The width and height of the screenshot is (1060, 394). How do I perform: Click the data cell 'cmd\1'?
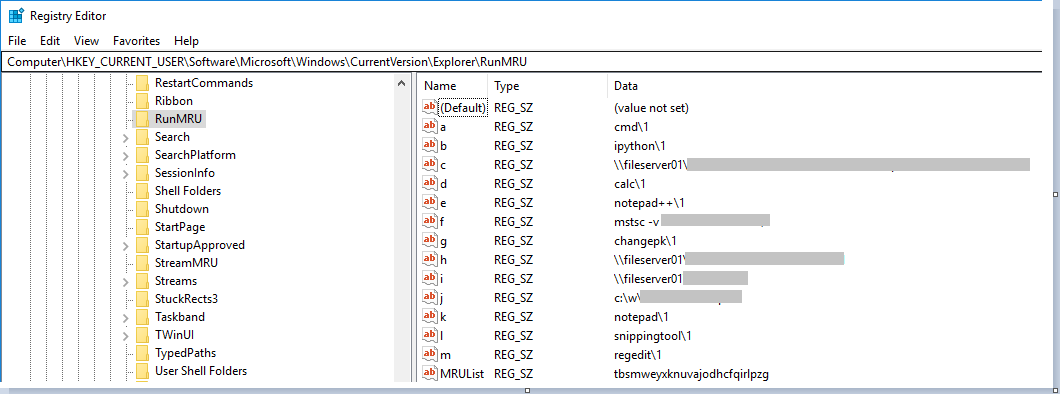click(631, 126)
